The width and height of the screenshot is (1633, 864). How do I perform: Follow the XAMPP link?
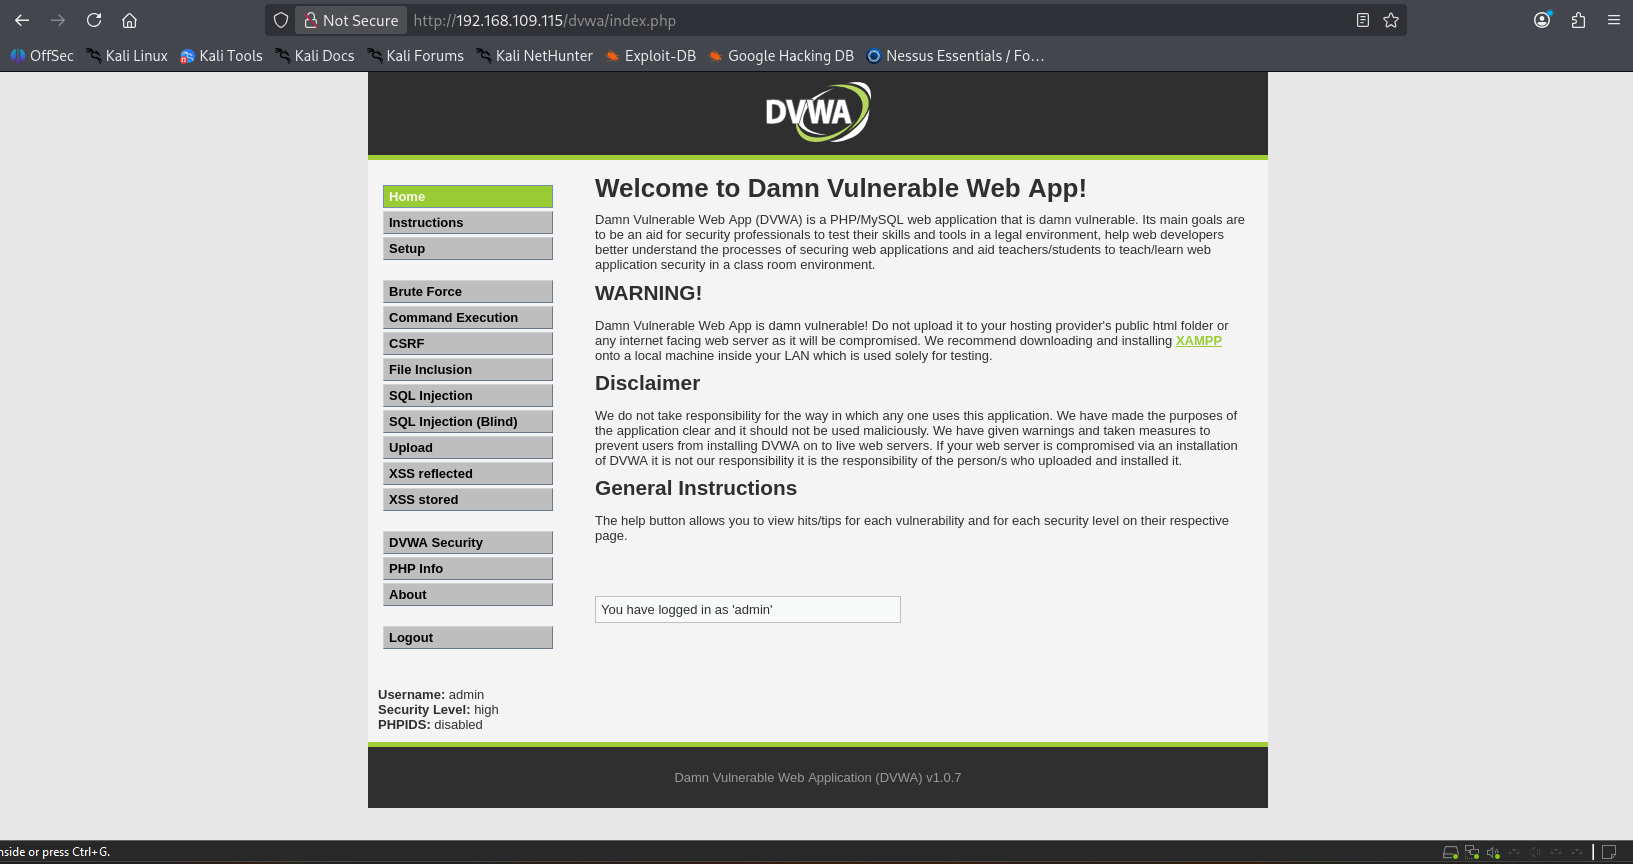(x=1199, y=341)
